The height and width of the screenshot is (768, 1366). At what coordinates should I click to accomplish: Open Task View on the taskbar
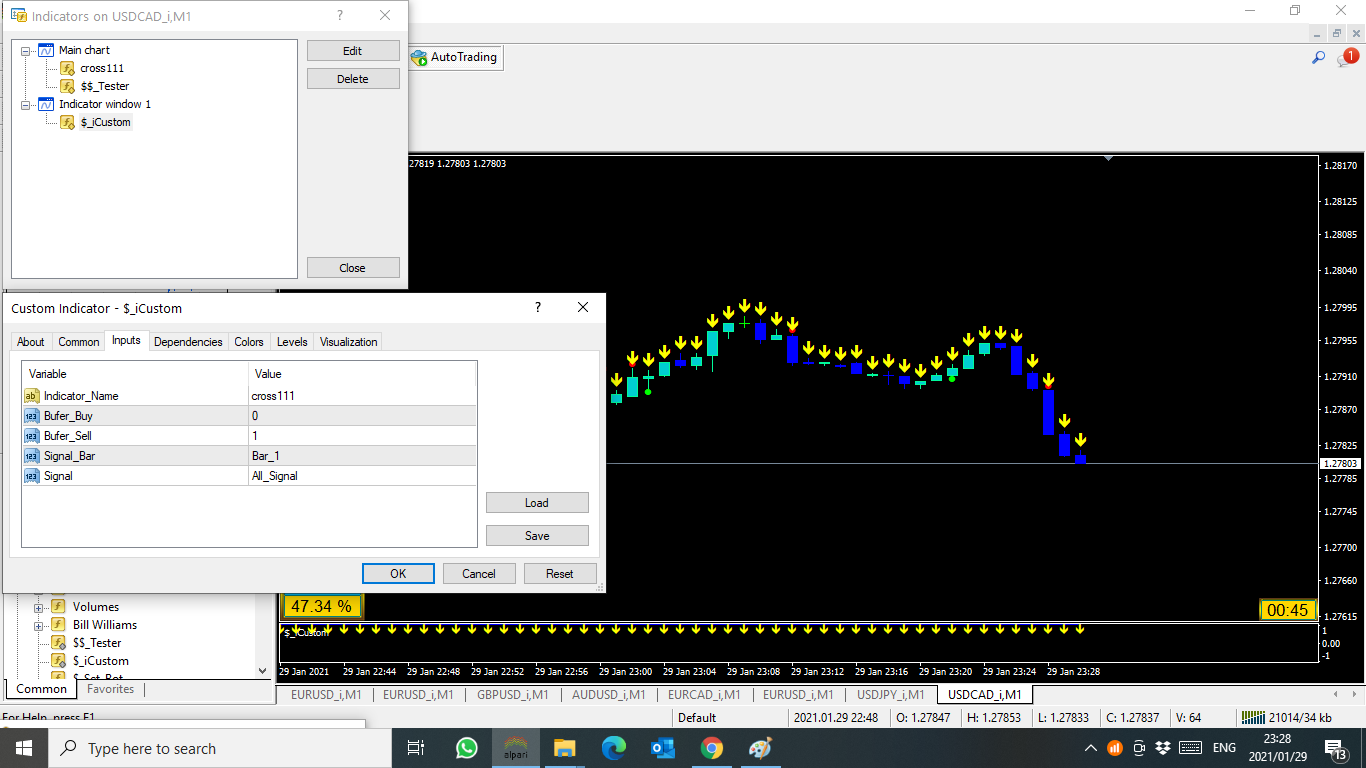pos(416,748)
